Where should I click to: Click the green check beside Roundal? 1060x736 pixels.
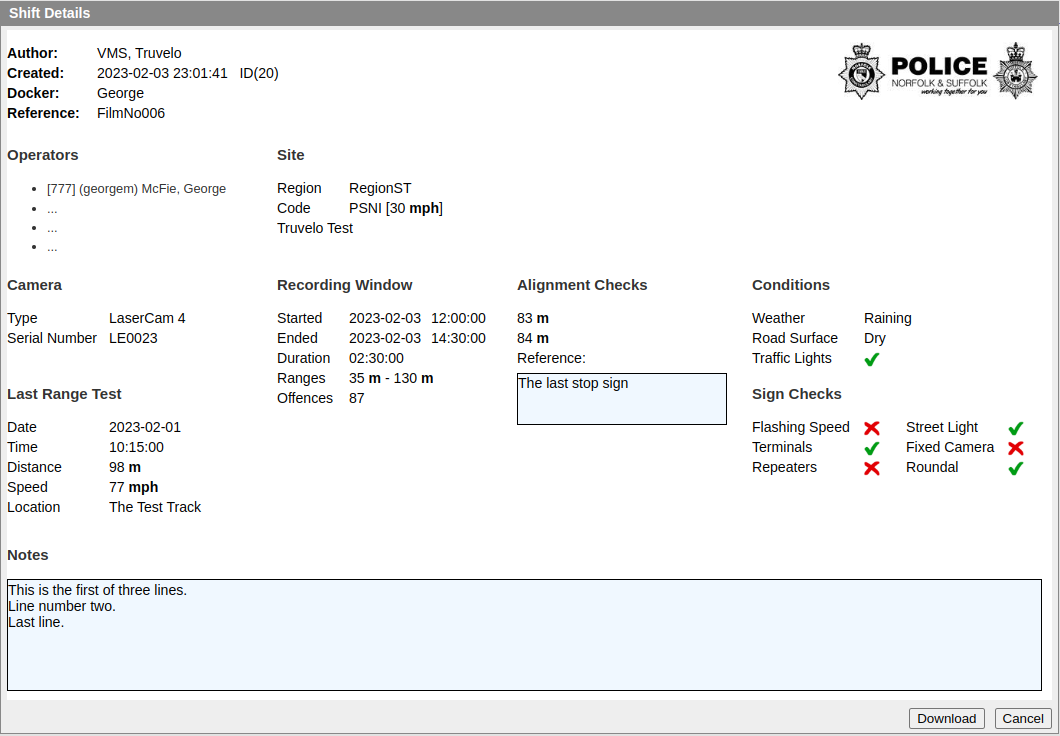tap(1016, 468)
